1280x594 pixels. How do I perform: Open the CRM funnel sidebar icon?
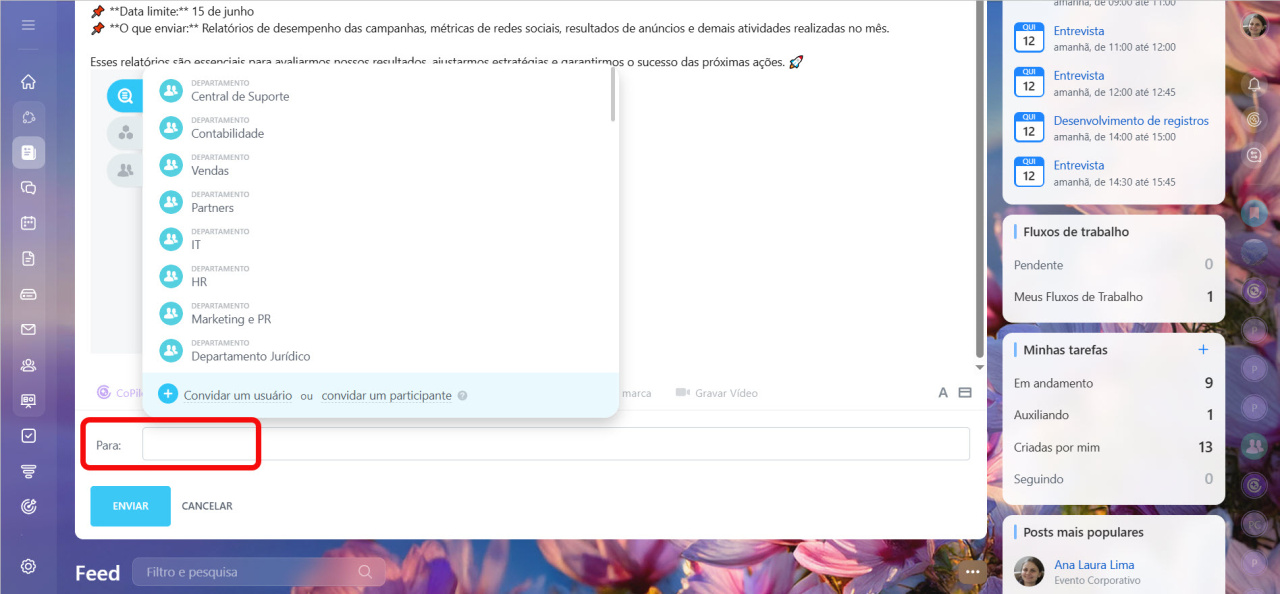tap(28, 471)
